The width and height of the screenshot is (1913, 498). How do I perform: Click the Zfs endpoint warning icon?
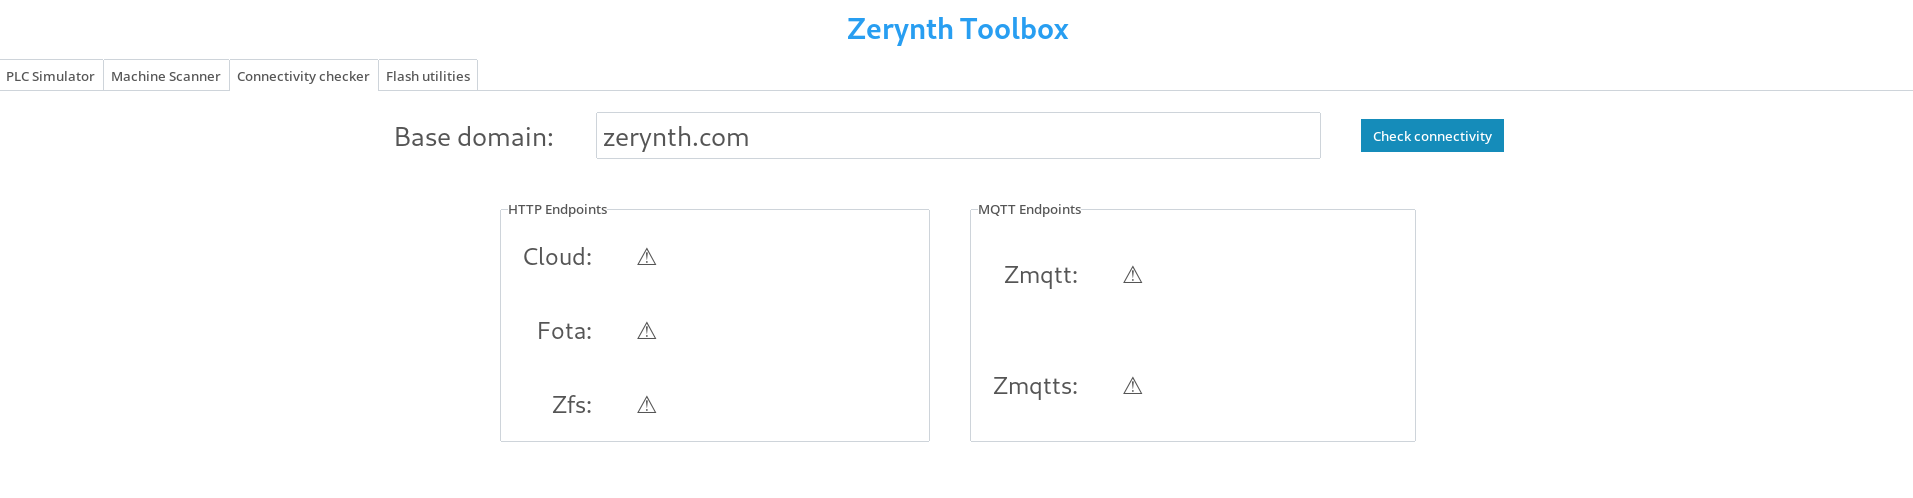click(x=647, y=405)
